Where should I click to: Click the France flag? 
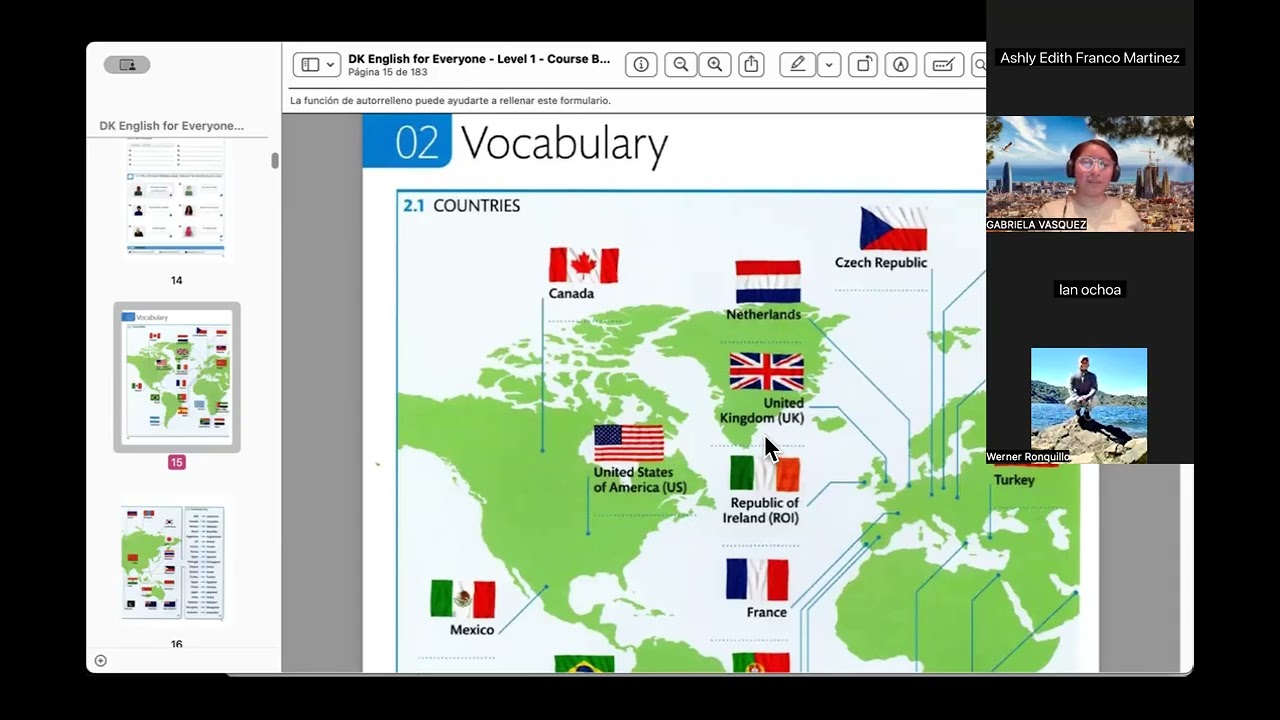click(757, 579)
